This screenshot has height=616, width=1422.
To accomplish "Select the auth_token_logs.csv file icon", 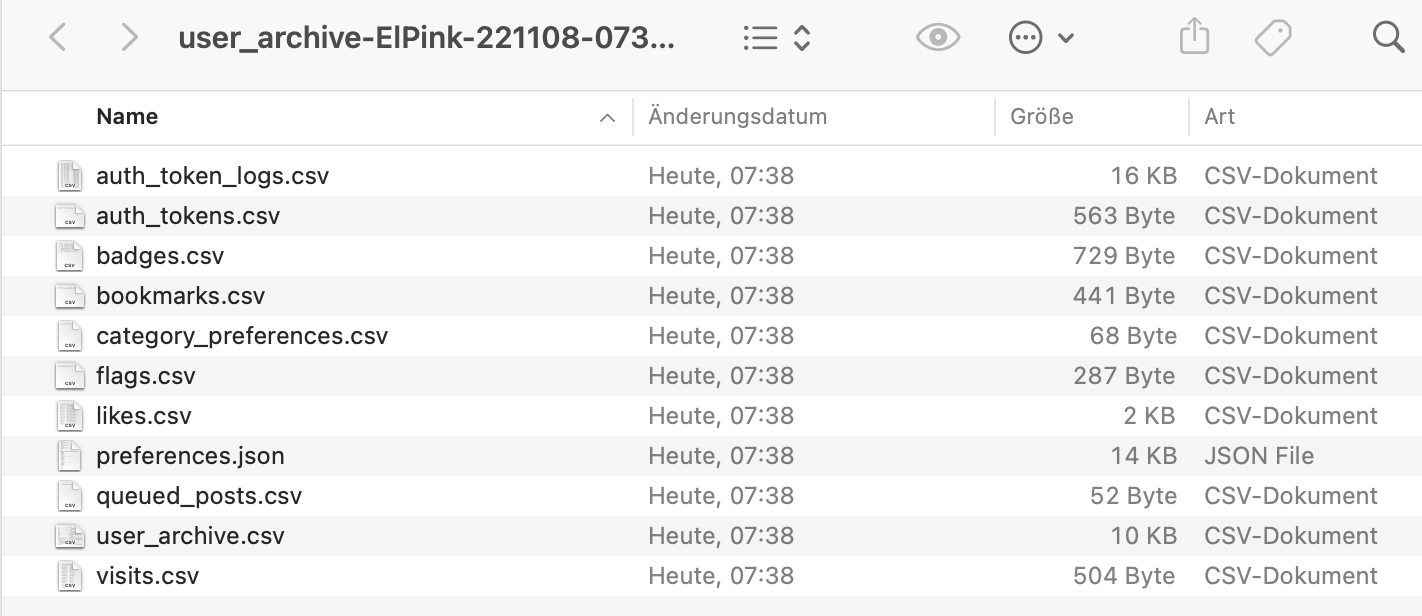I will click(x=69, y=176).
